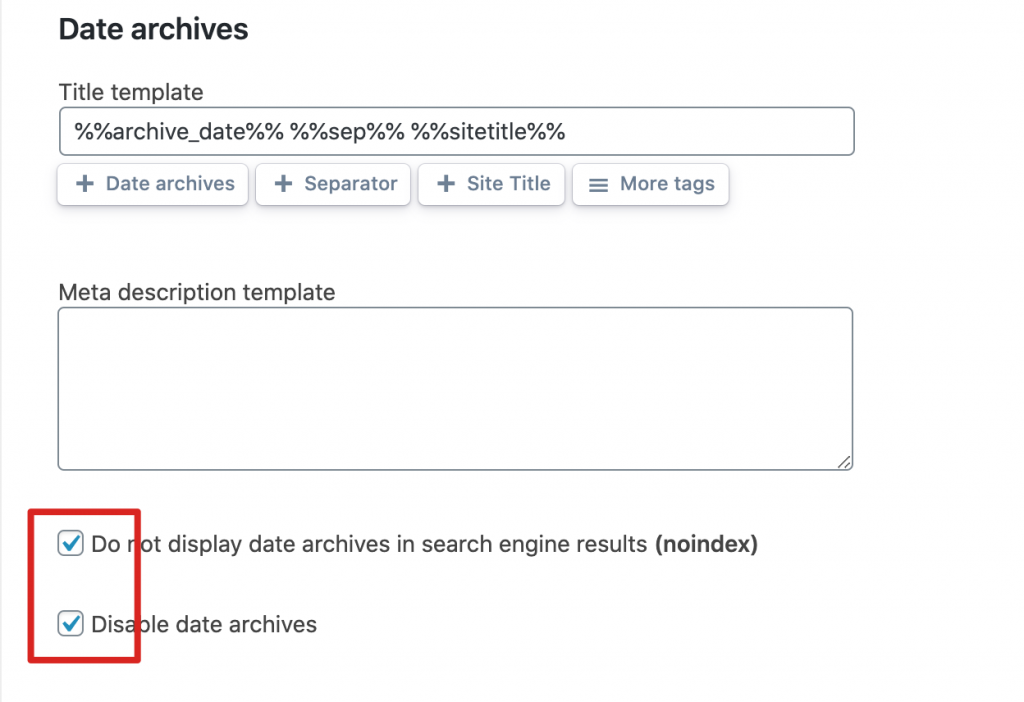Open the More tags list
Screen dimensions: 1024x702
651,185
